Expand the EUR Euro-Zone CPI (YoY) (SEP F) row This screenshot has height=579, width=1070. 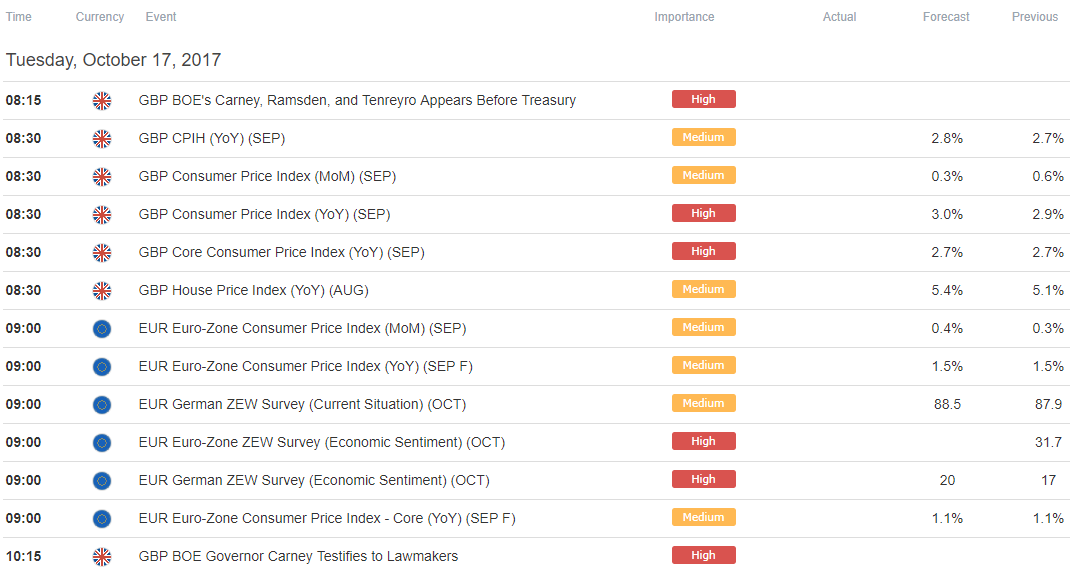coord(535,367)
